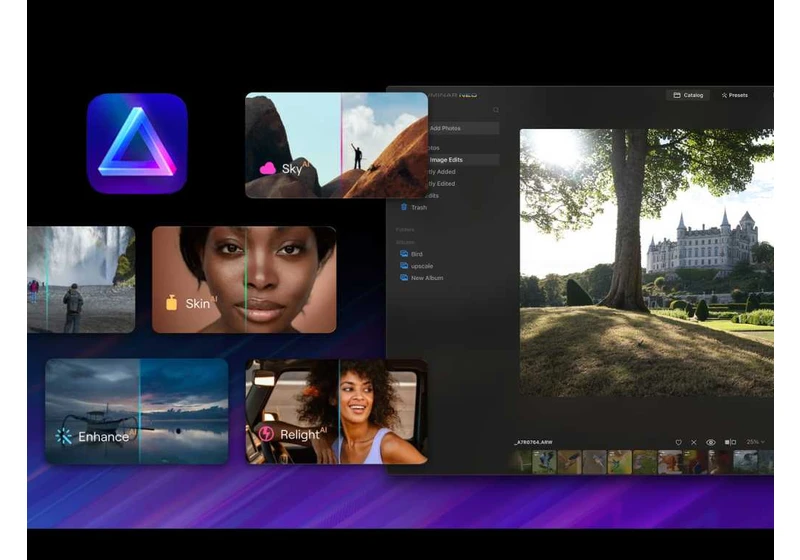Select the blue flying bird filmstrip thumbnail
This screenshot has width=800, height=560.
click(544, 462)
